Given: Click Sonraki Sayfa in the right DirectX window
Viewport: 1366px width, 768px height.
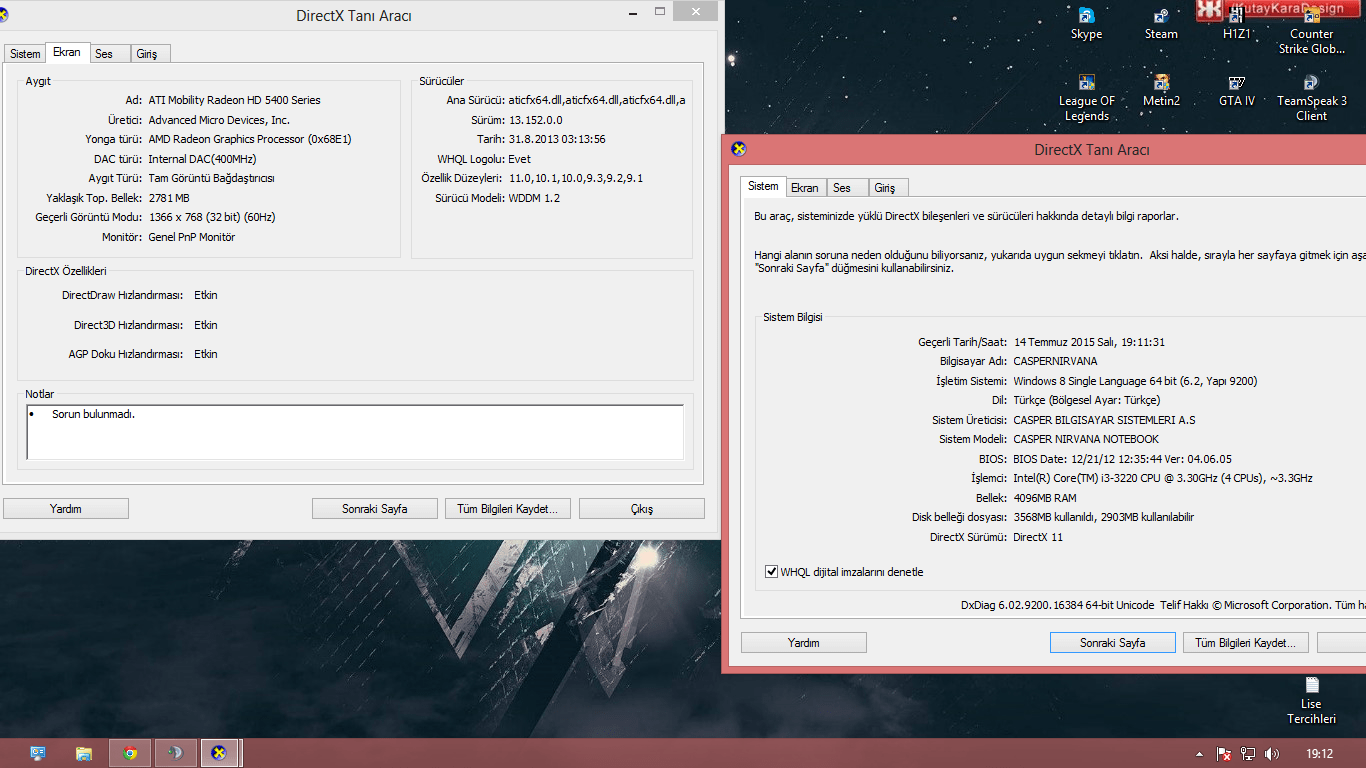Looking at the screenshot, I should coord(1113,643).
